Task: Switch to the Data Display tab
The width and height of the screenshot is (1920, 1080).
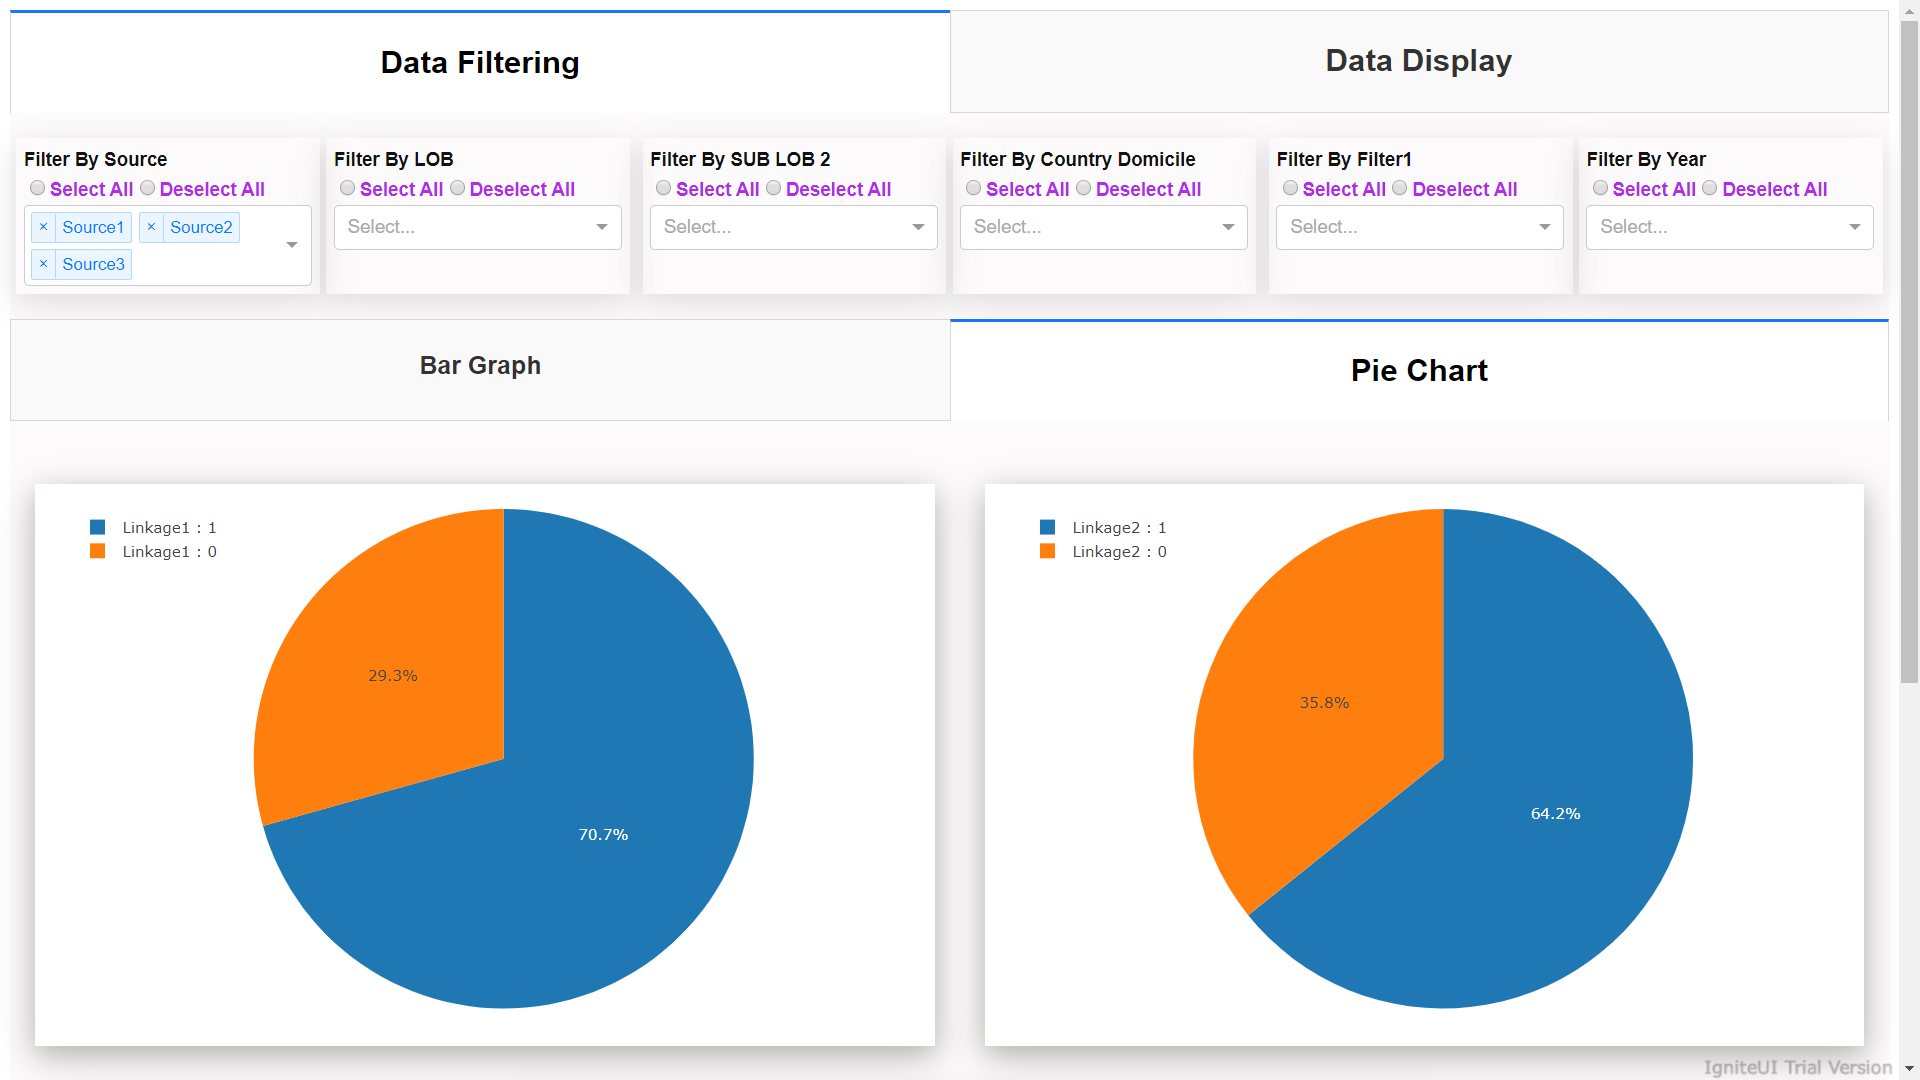Action: point(1418,61)
